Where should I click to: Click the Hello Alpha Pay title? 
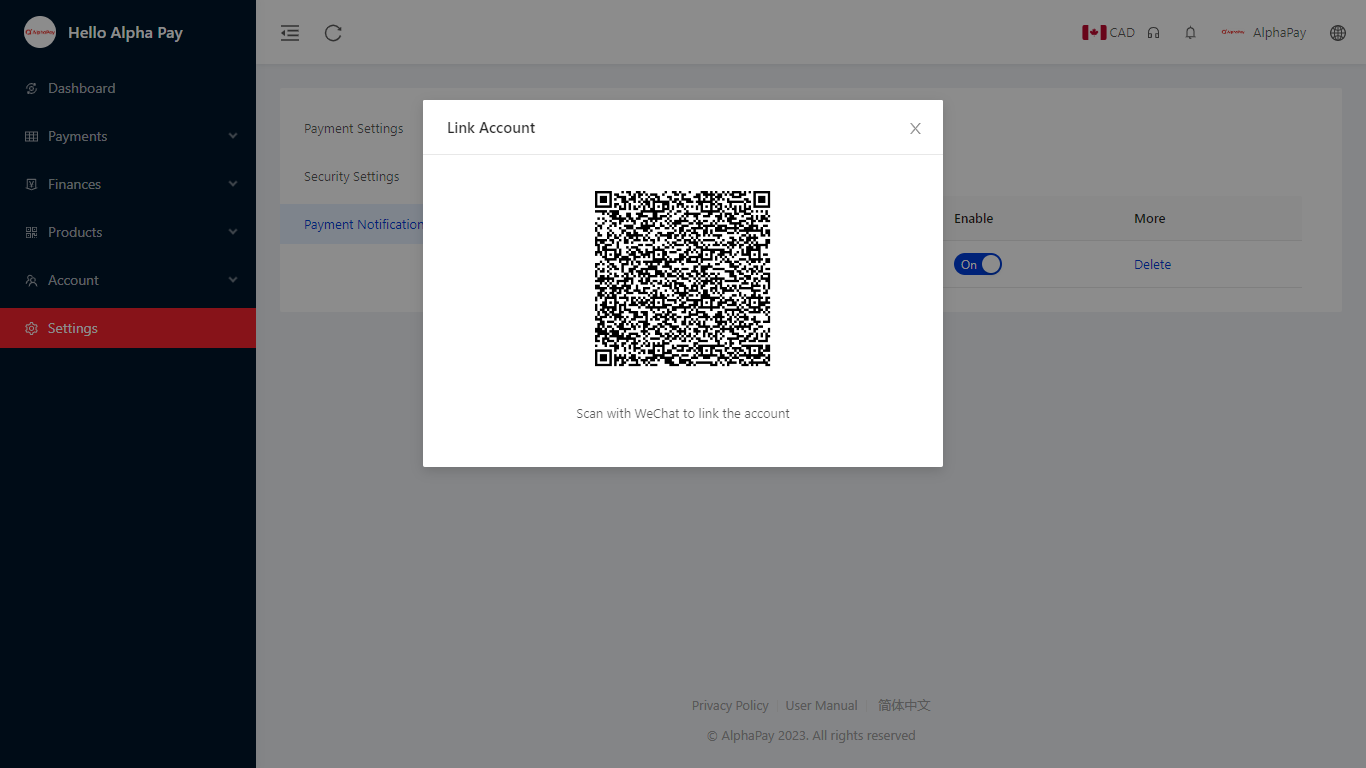(x=125, y=33)
